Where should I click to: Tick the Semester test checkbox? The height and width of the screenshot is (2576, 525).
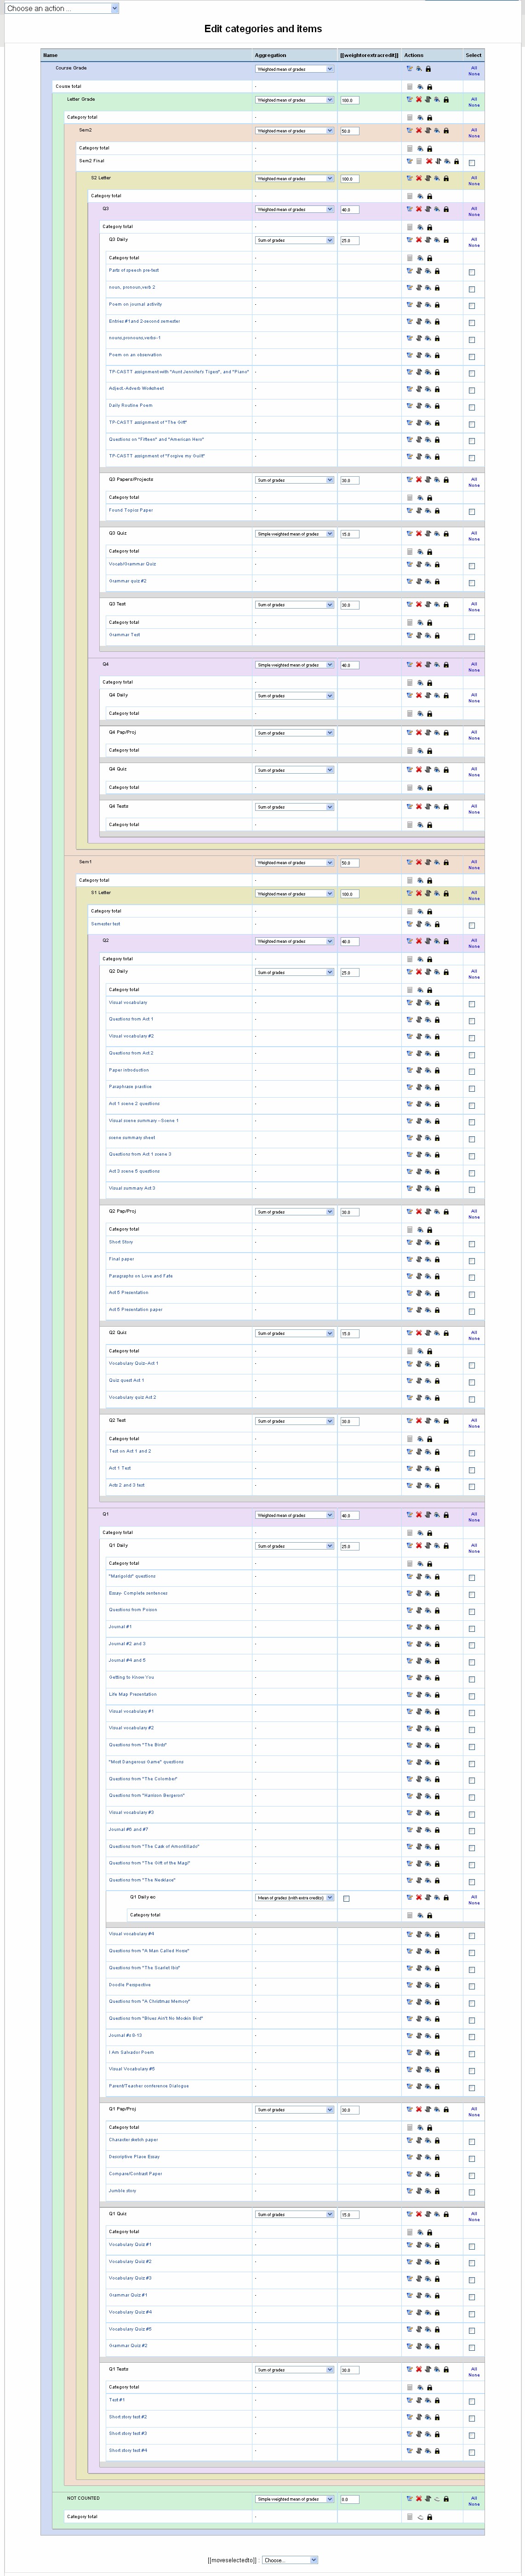[472, 926]
